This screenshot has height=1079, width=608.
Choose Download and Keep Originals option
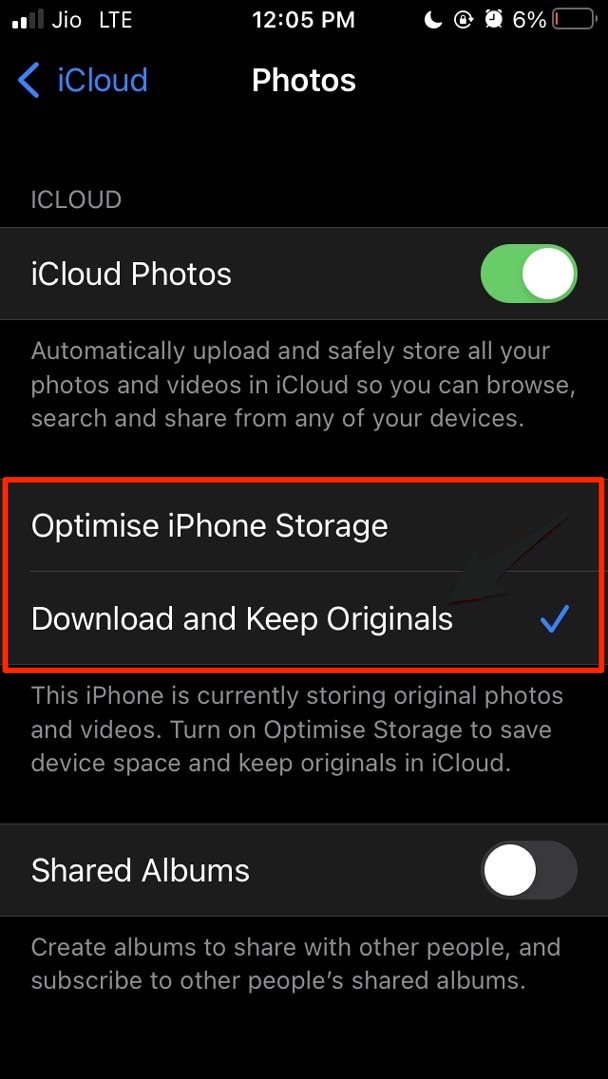tap(303, 618)
